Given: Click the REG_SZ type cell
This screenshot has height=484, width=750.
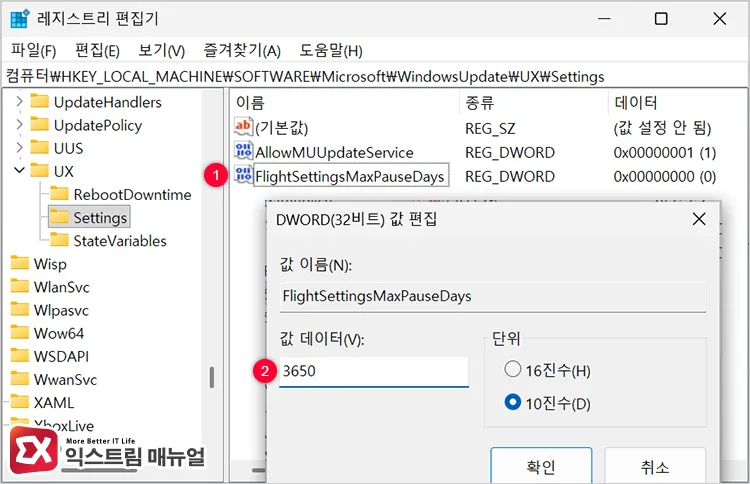Looking at the screenshot, I should pos(490,129).
